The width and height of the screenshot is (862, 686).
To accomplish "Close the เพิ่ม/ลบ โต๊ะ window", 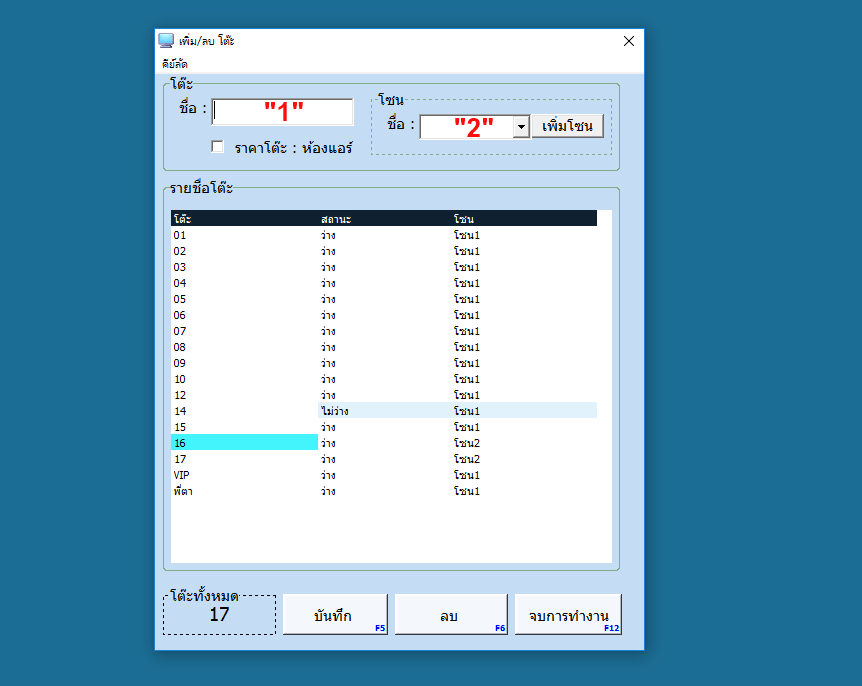I will click(629, 41).
